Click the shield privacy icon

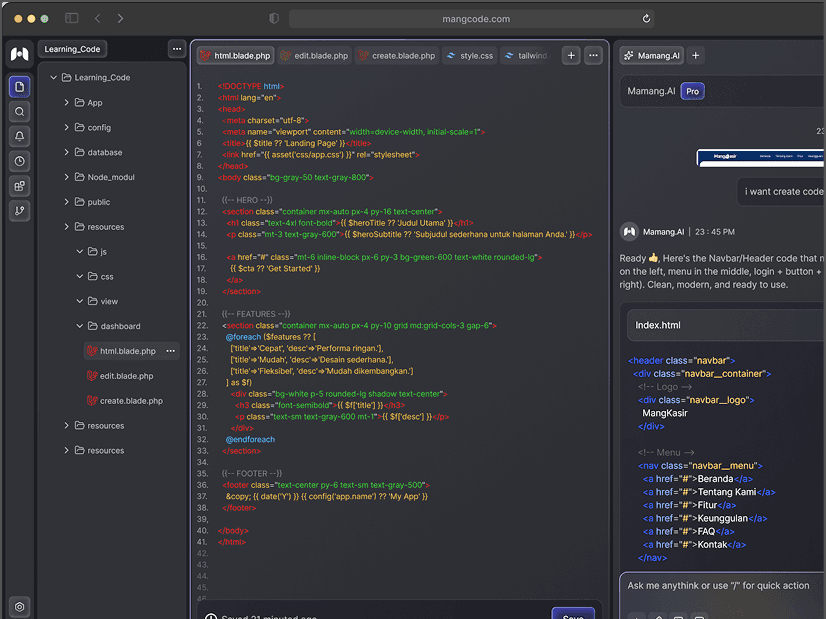(274, 18)
